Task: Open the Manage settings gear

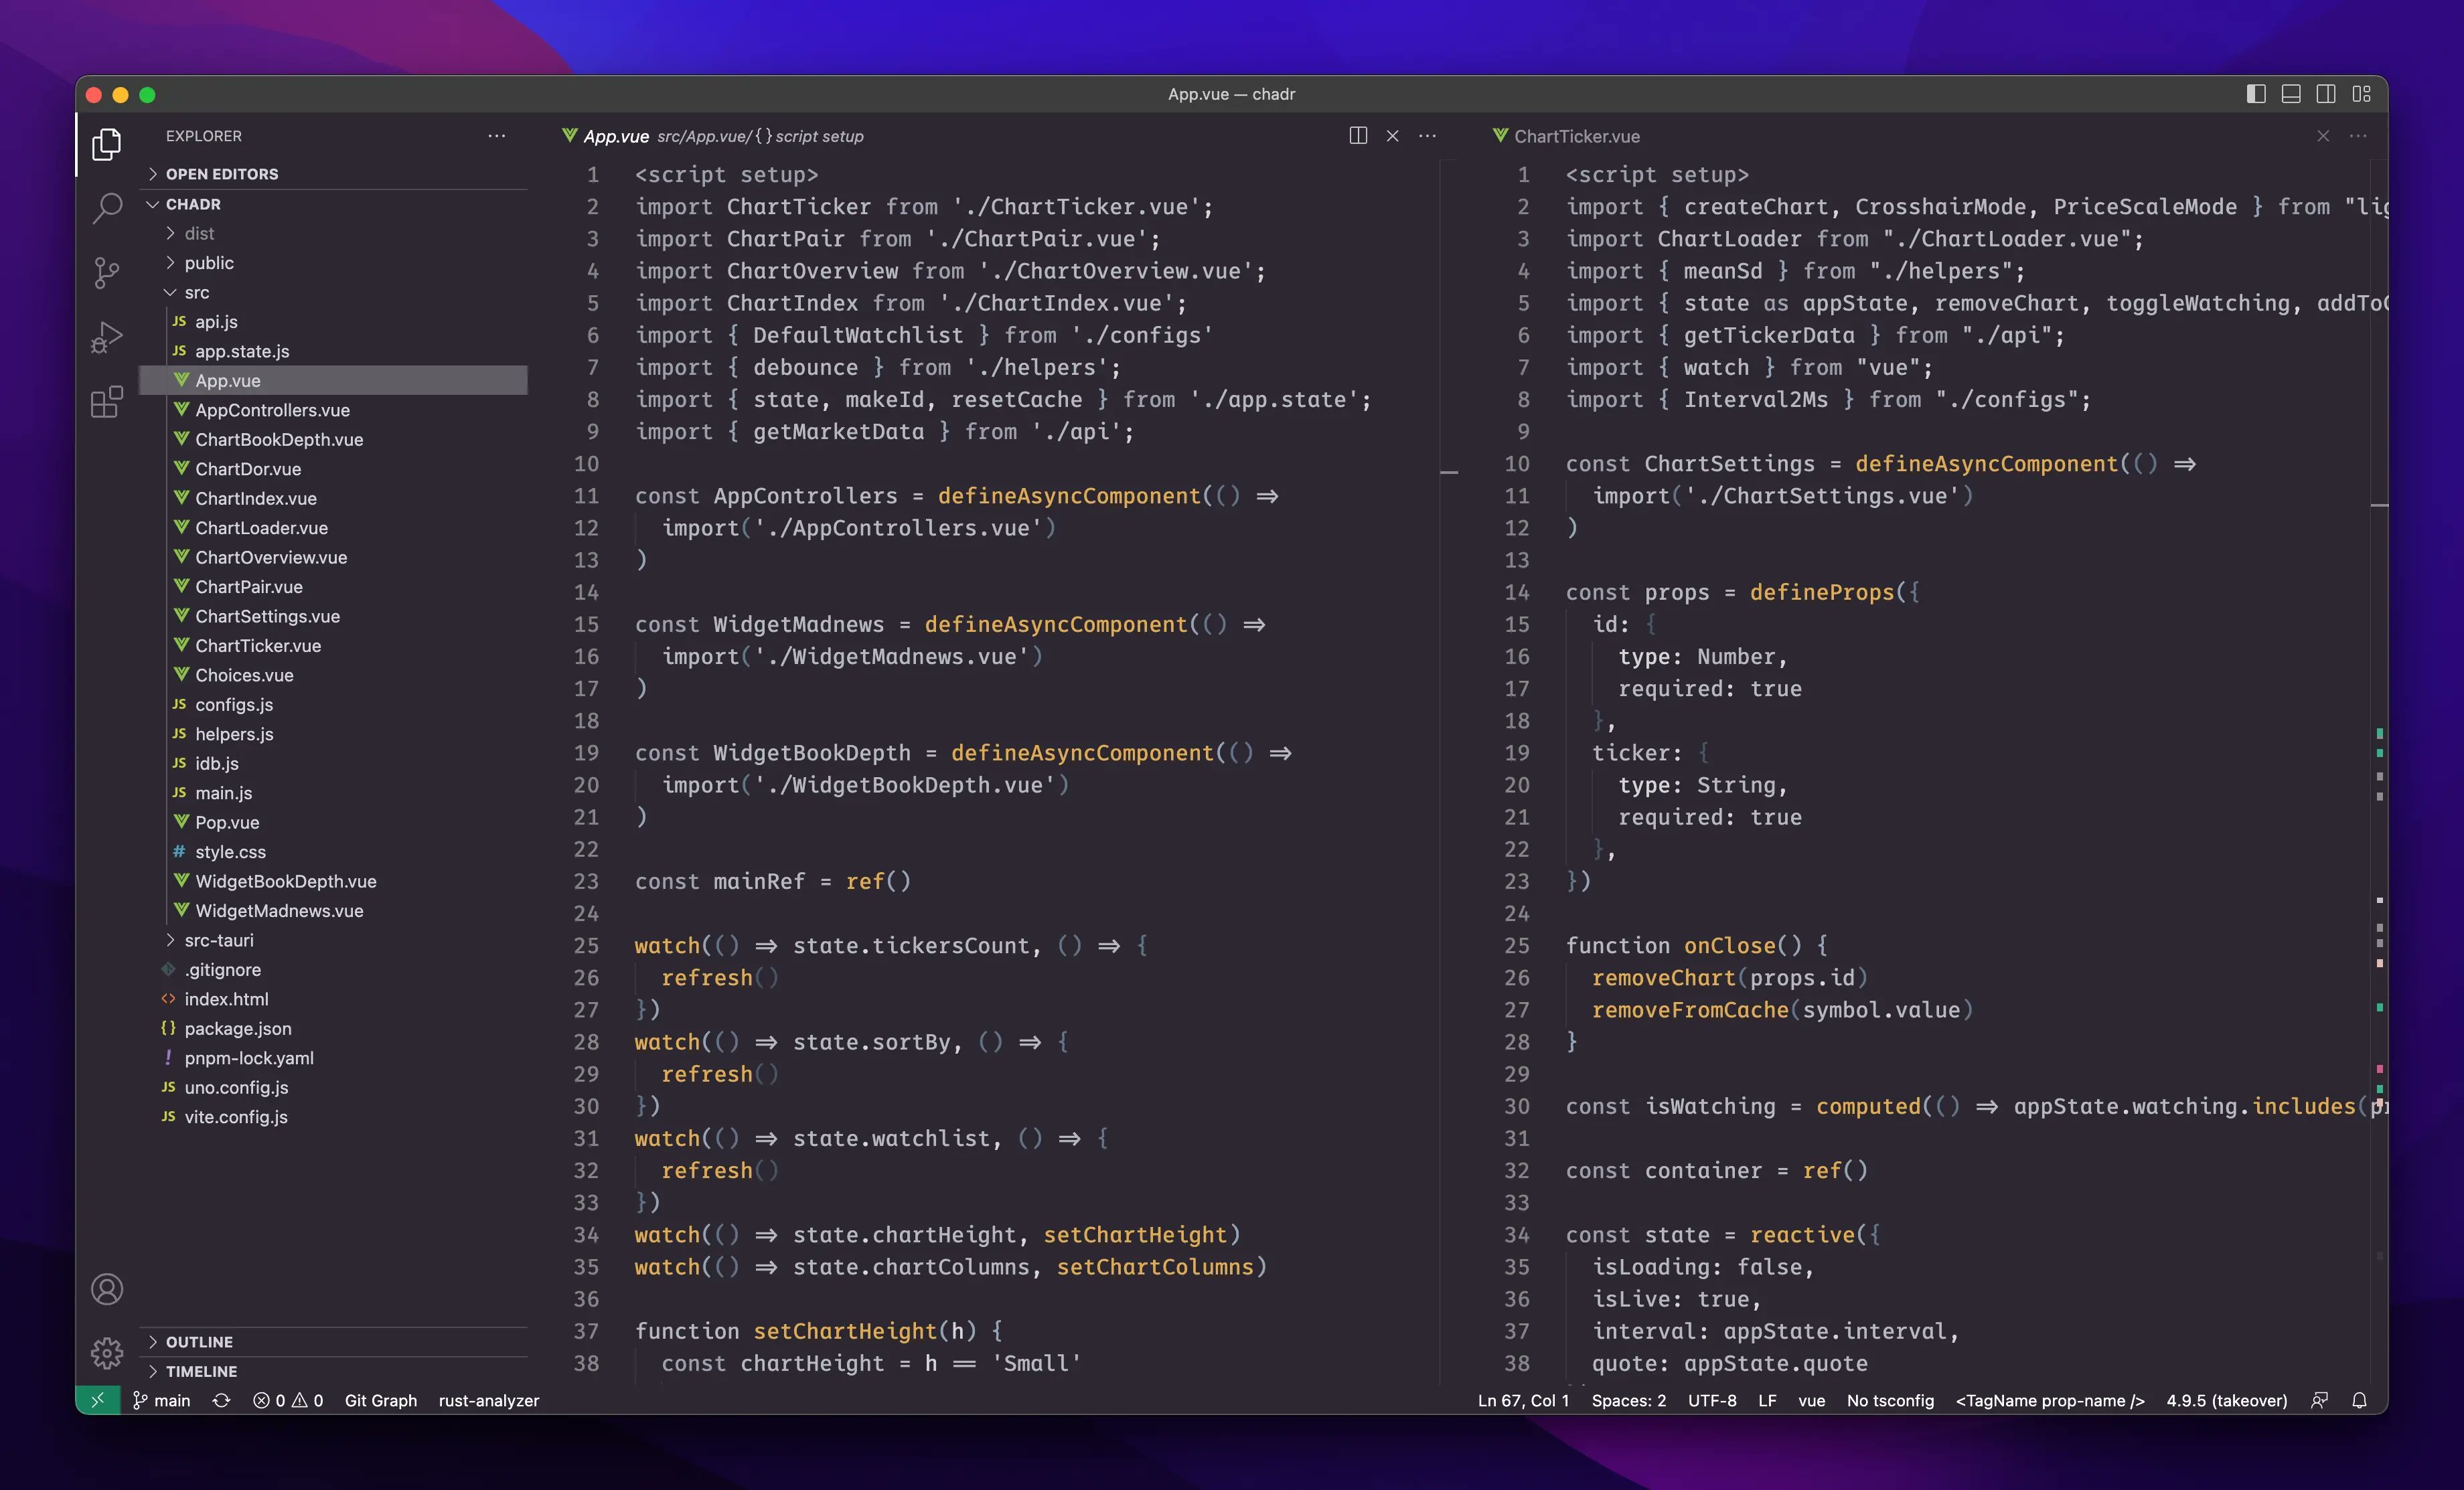Action: (x=107, y=1353)
